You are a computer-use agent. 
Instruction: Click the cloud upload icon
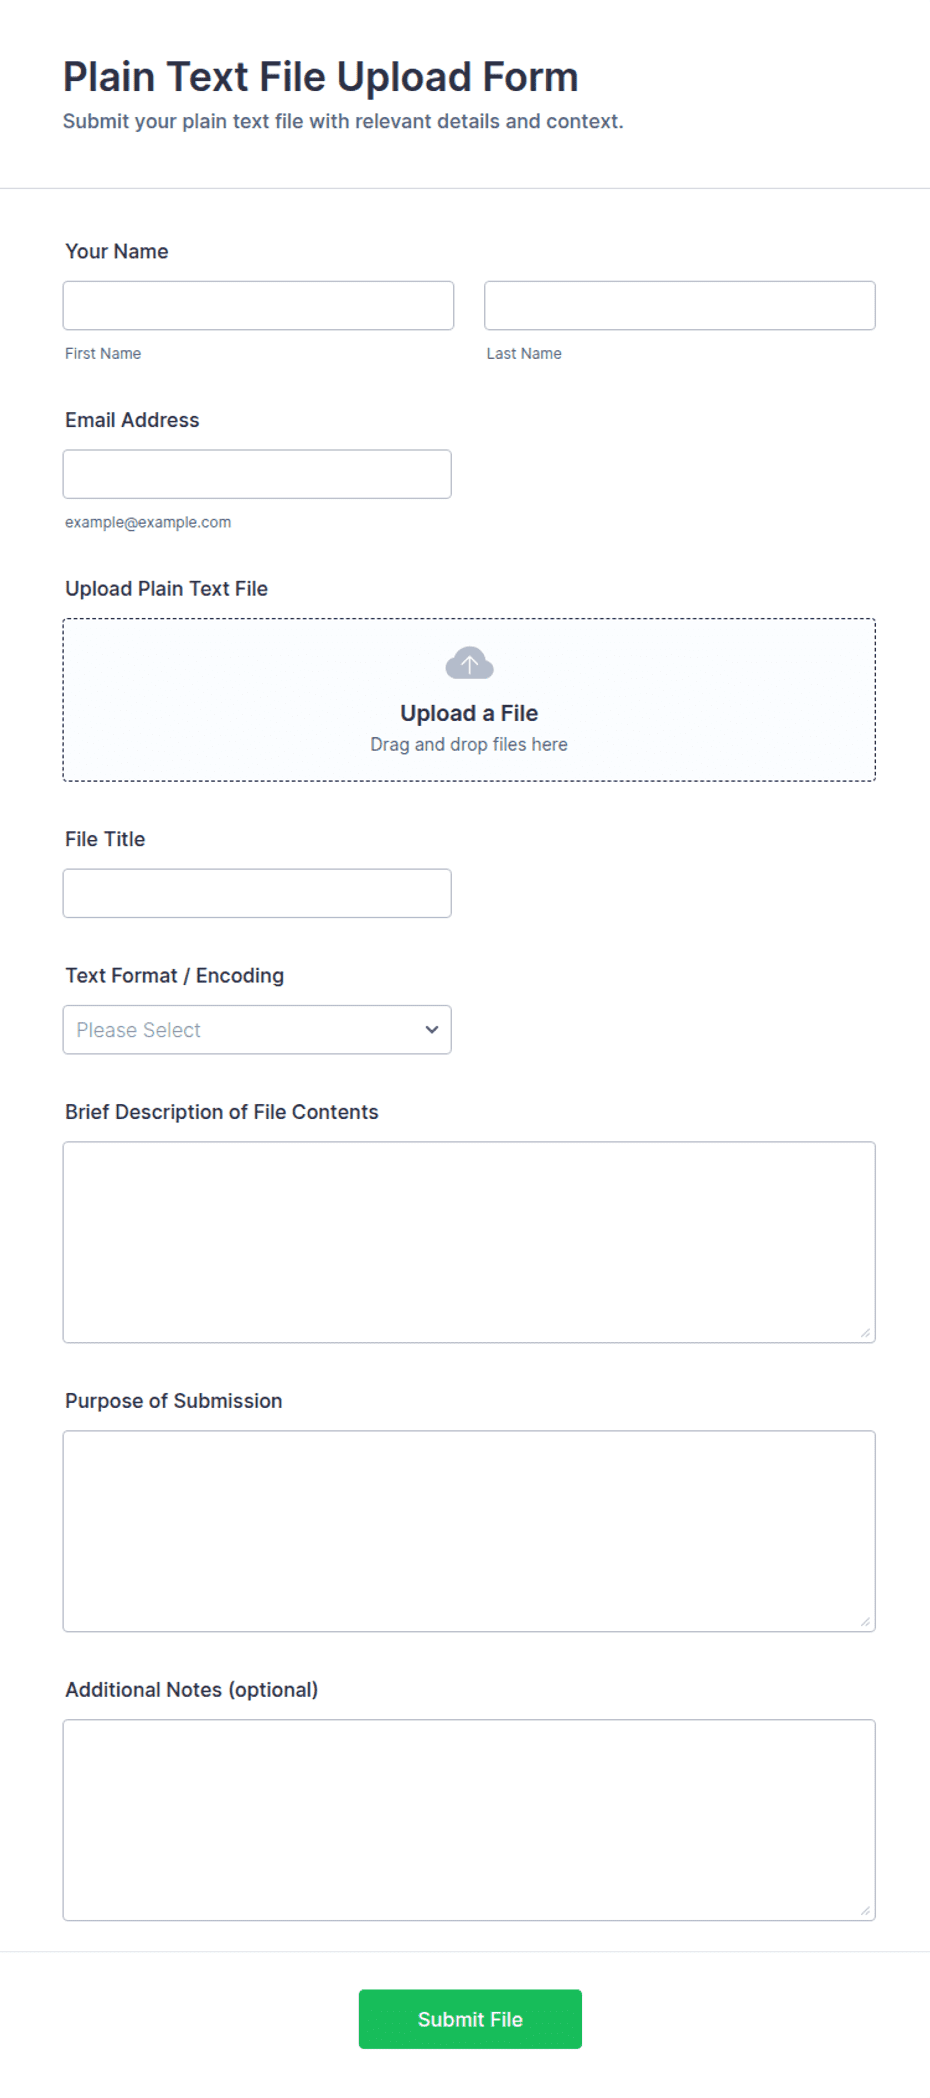pyautogui.click(x=469, y=663)
